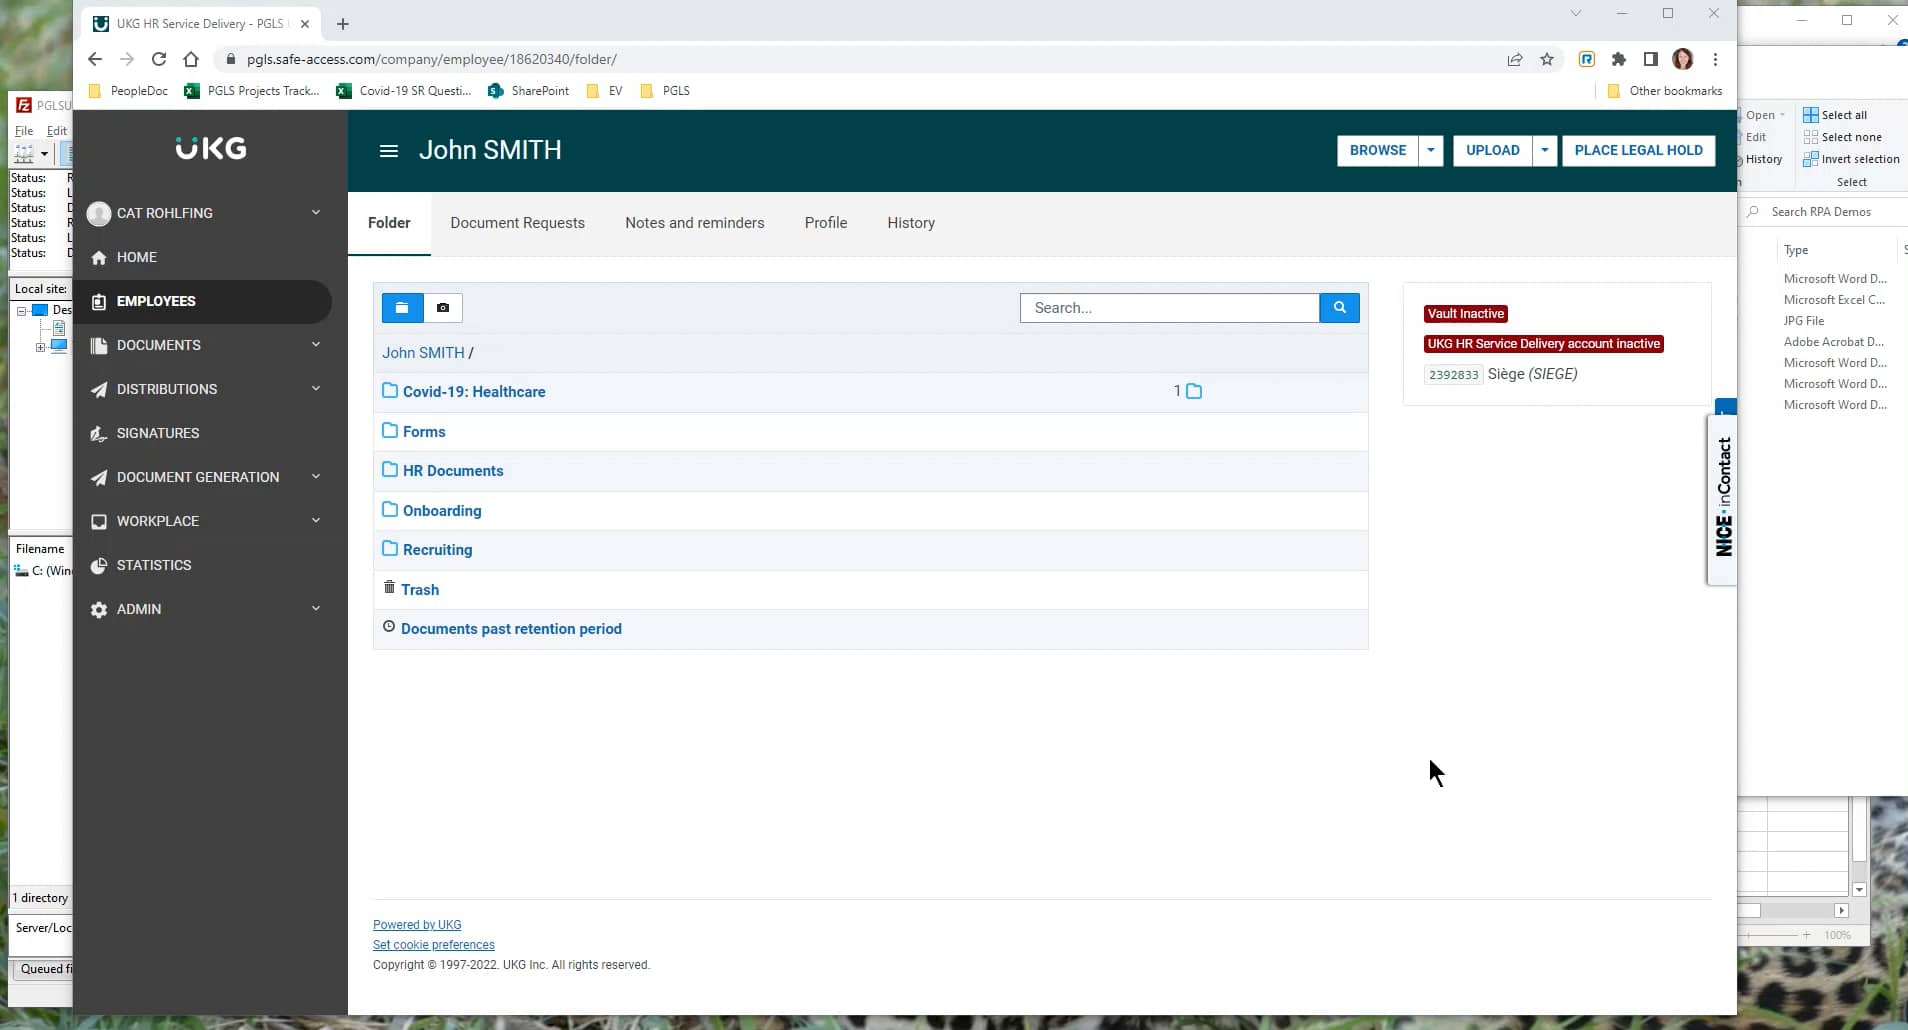1908x1030 pixels.
Task: Click Invert selection in the Explorer ribbon
Action: 1851,158
